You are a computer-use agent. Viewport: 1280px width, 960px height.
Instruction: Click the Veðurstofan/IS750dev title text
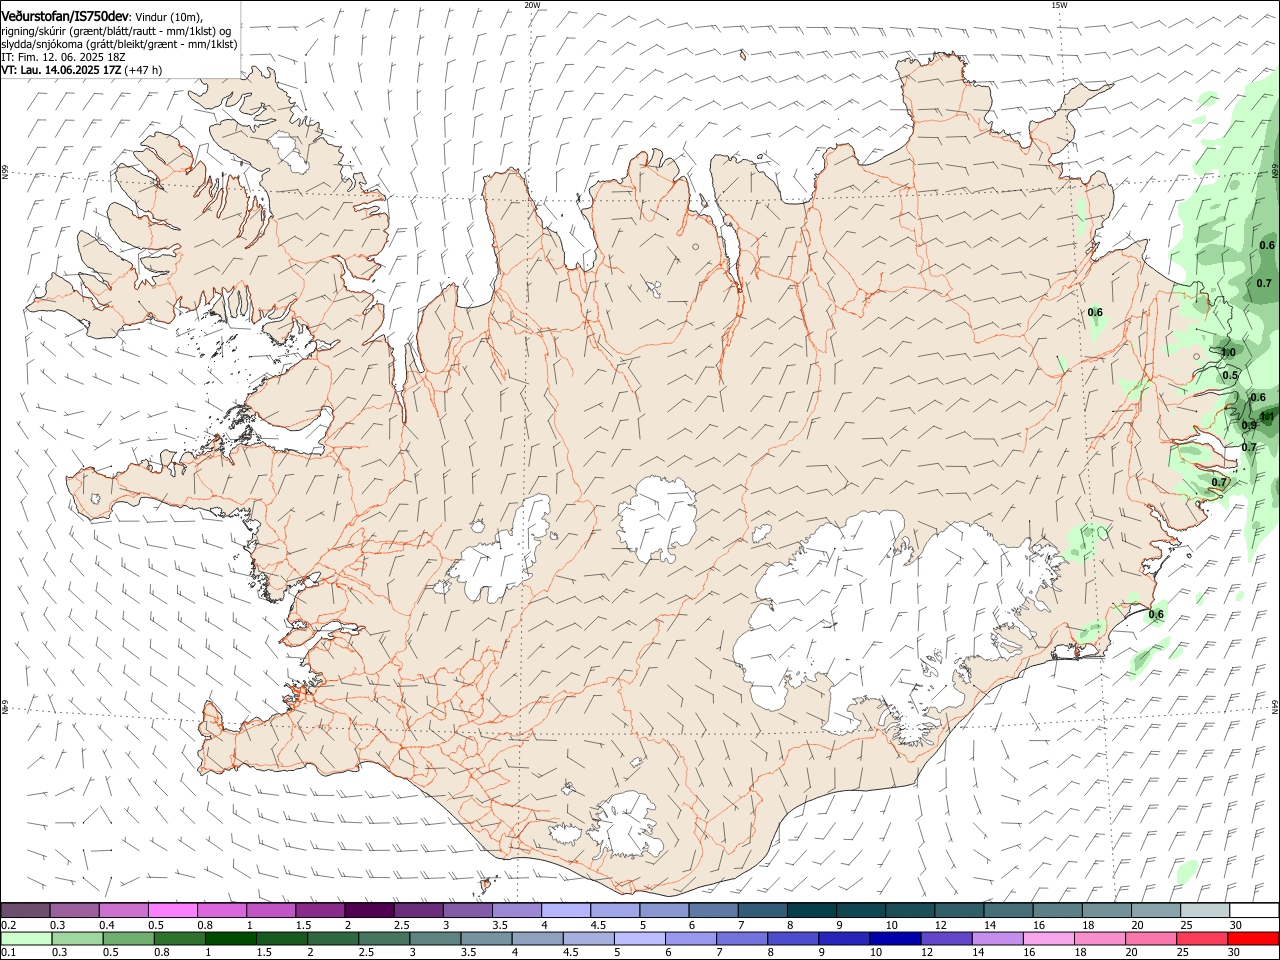[x=65, y=17]
